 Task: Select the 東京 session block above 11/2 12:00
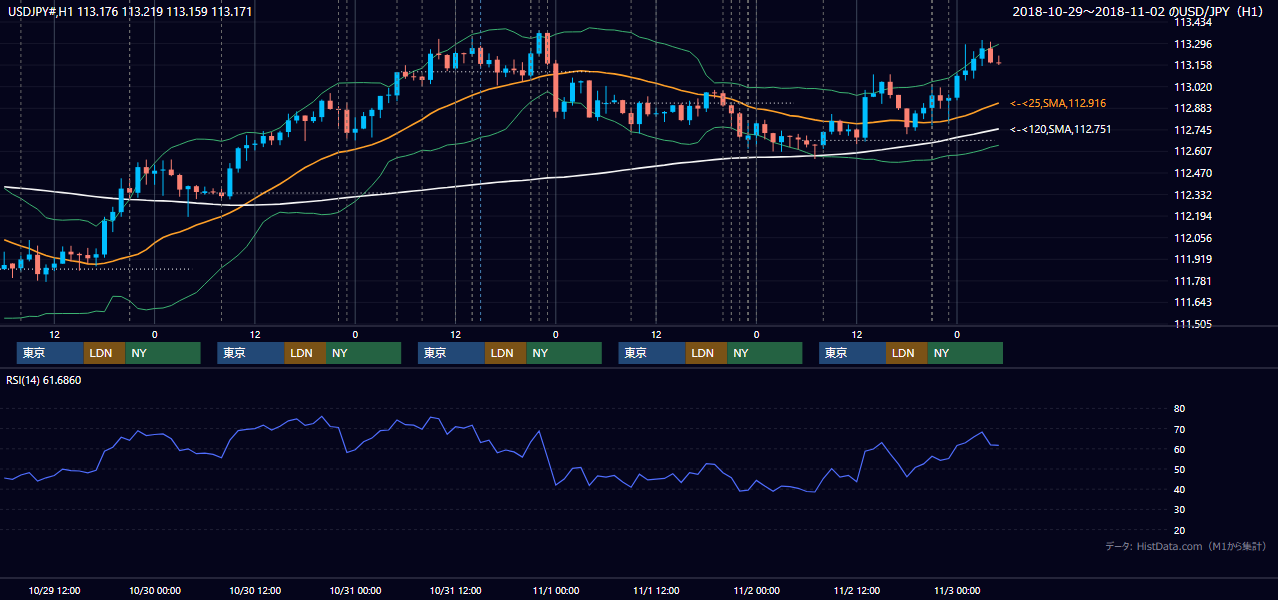[852, 353]
